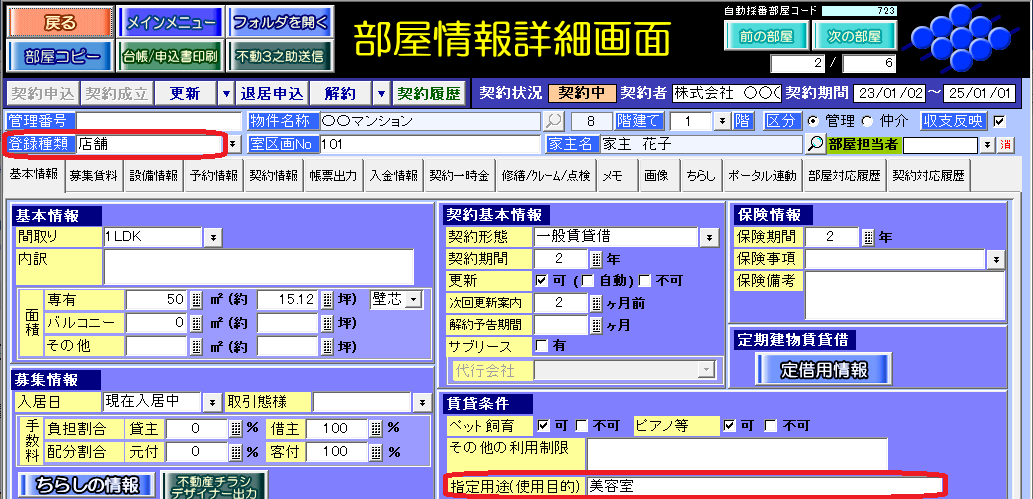1033x499 pixels.
Task: Switch to the 募集賃料 tab
Action: coord(94,175)
